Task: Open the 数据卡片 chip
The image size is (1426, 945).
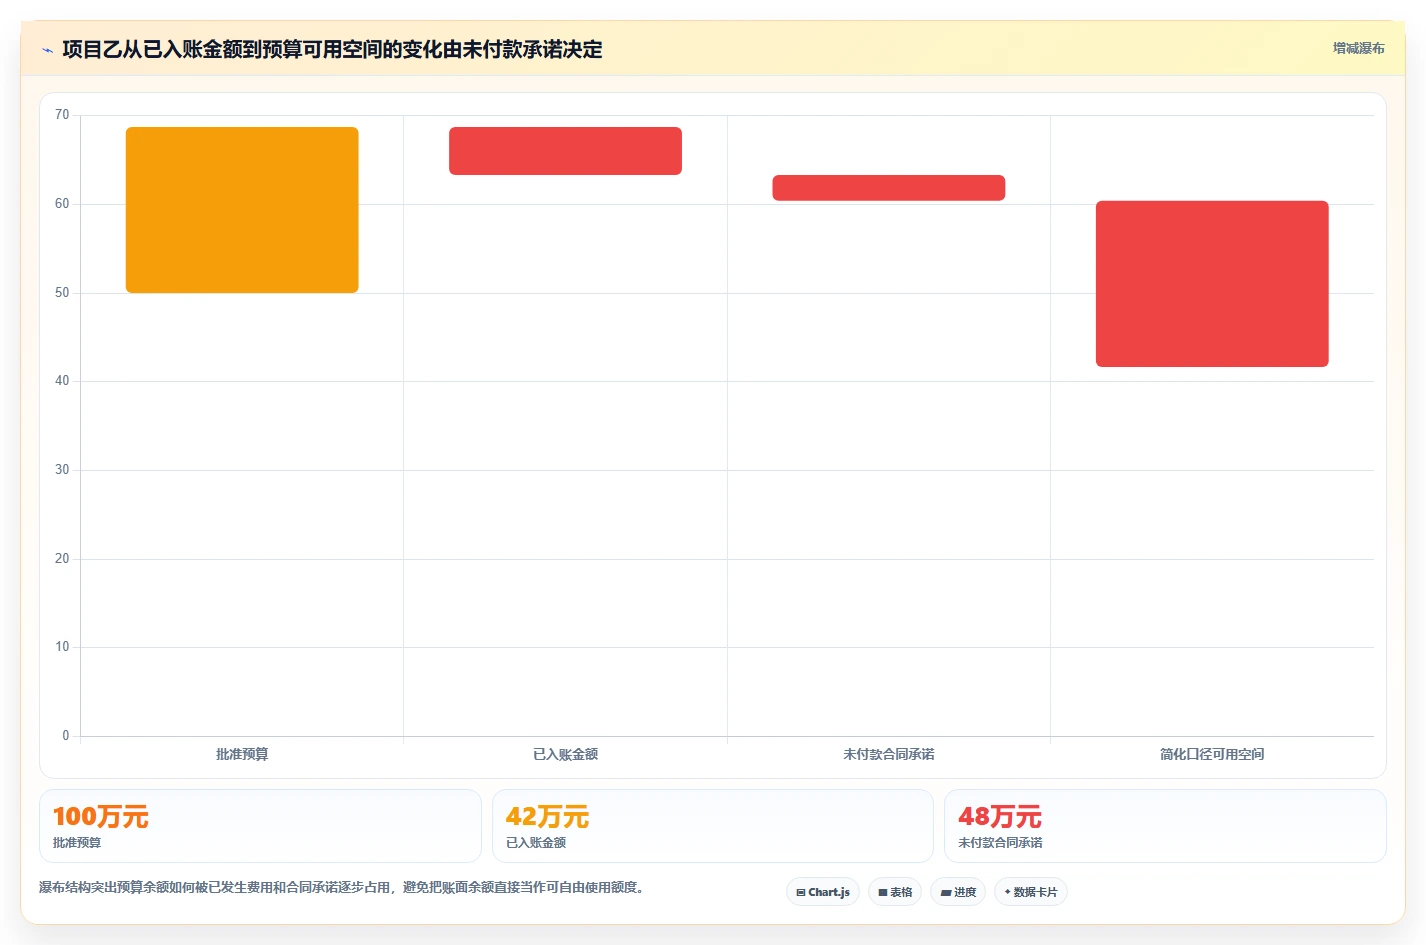Action: coord(1031,892)
